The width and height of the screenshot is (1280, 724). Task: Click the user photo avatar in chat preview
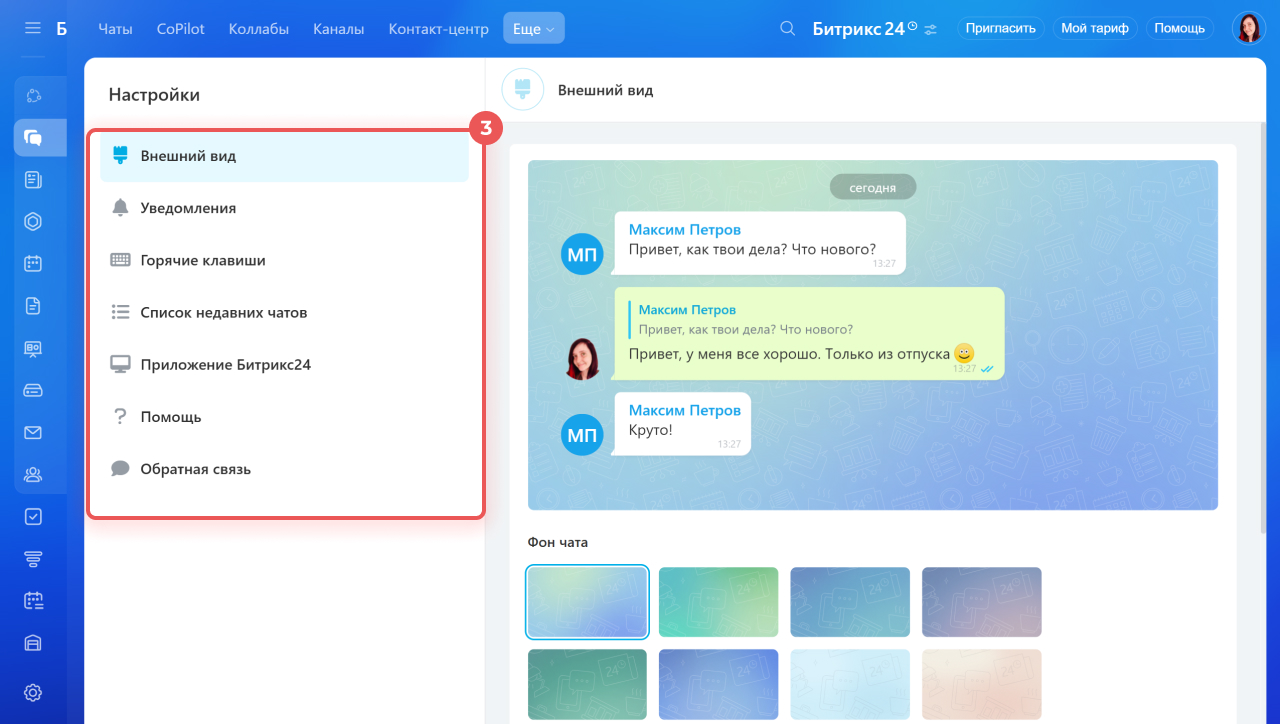click(x=582, y=358)
